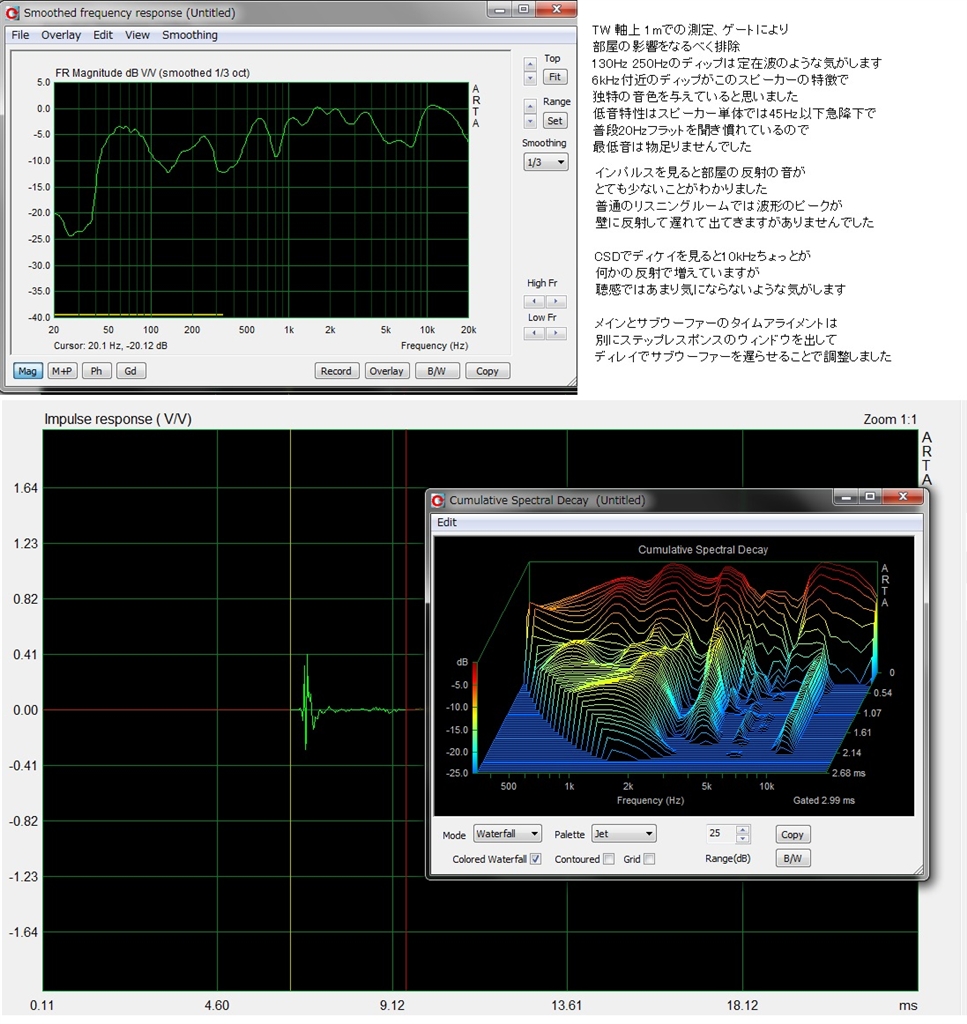Uncheck the Colored Waterfall checkbox
This screenshot has height=1024, width=967.
536,859
